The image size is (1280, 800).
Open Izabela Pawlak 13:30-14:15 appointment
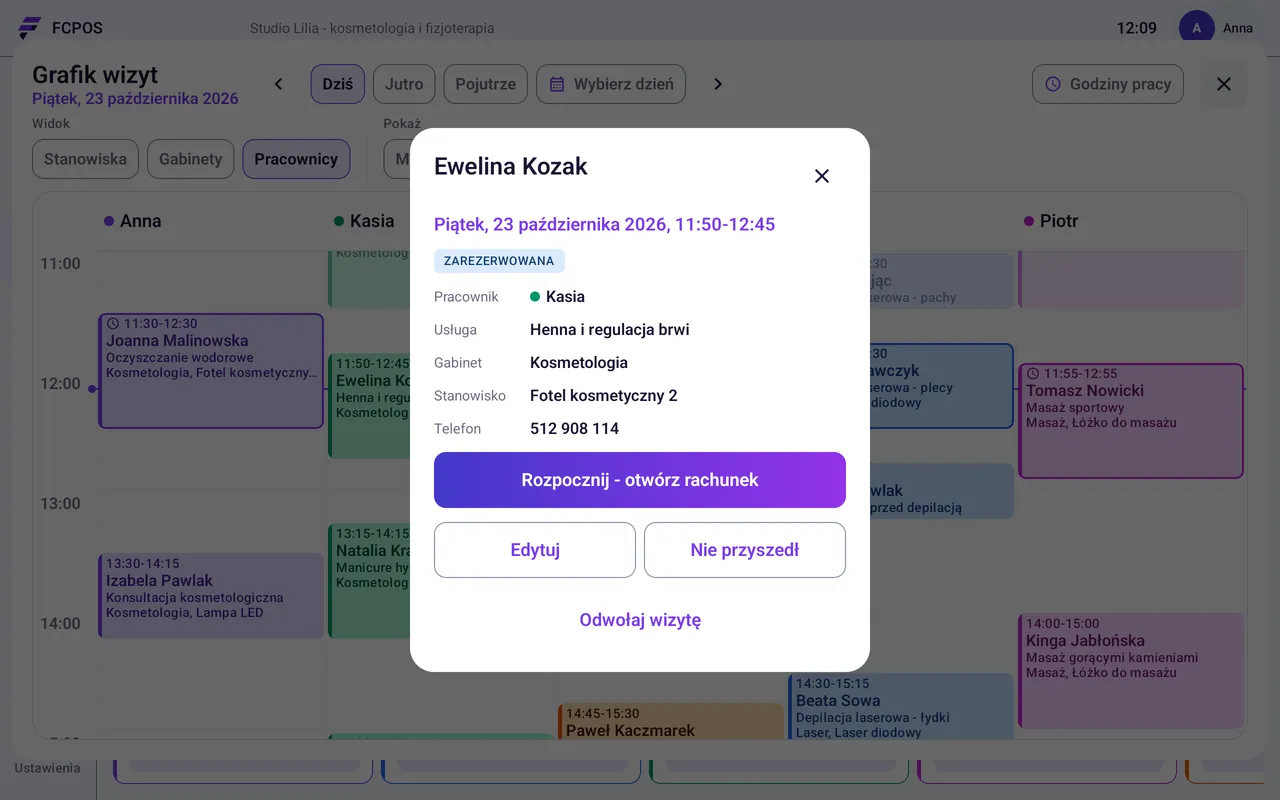point(211,596)
